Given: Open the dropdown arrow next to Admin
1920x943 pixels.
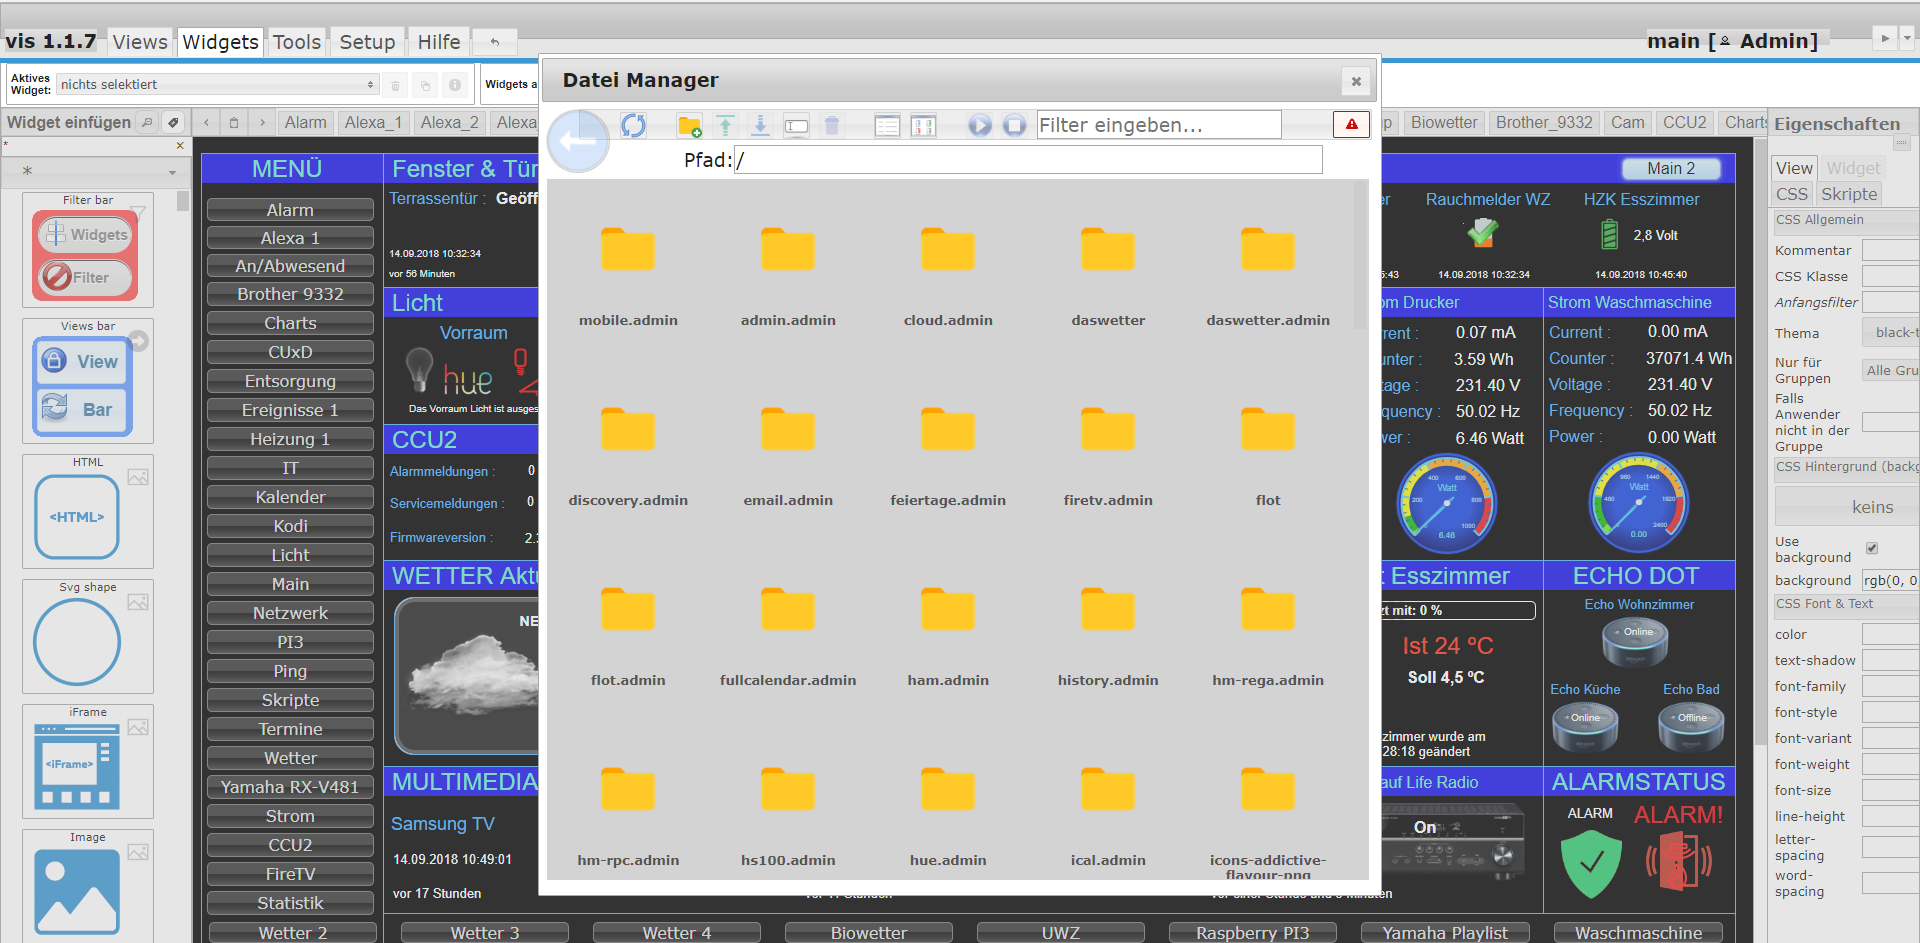Looking at the screenshot, I should coord(1907,38).
